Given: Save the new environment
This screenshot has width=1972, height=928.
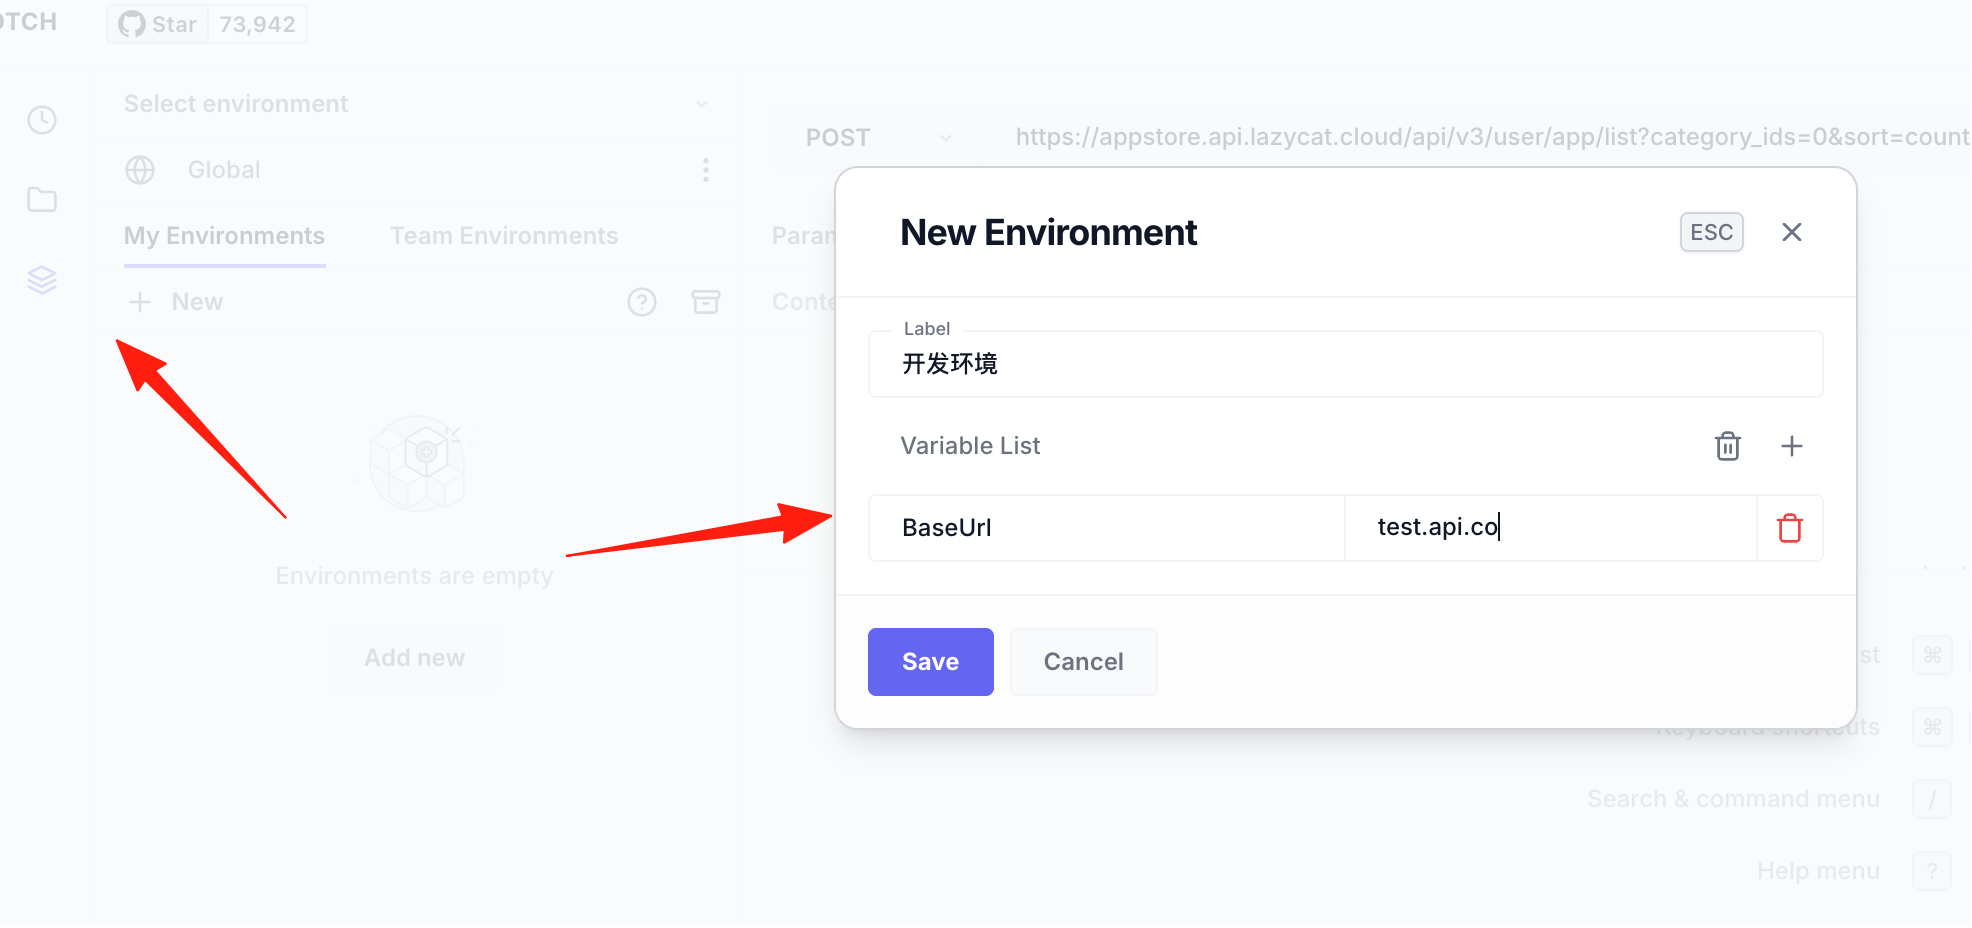Looking at the screenshot, I should (931, 662).
